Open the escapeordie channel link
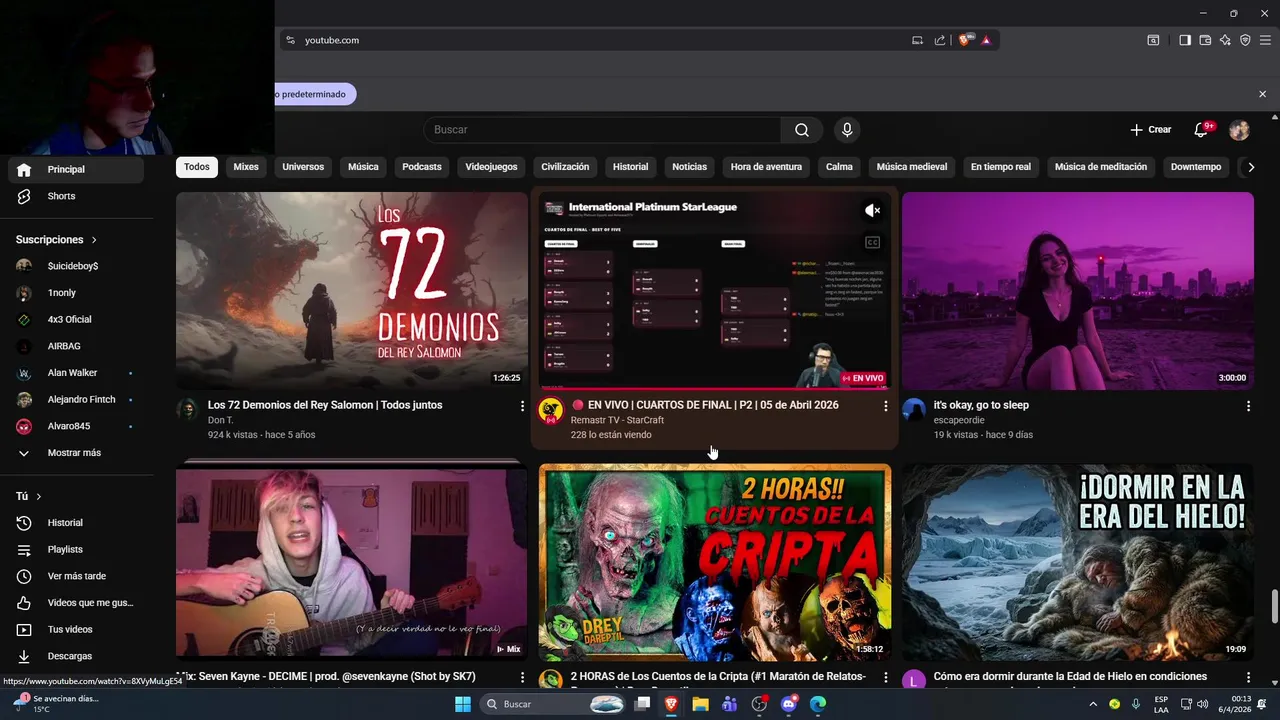1280x720 pixels. [959, 420]
